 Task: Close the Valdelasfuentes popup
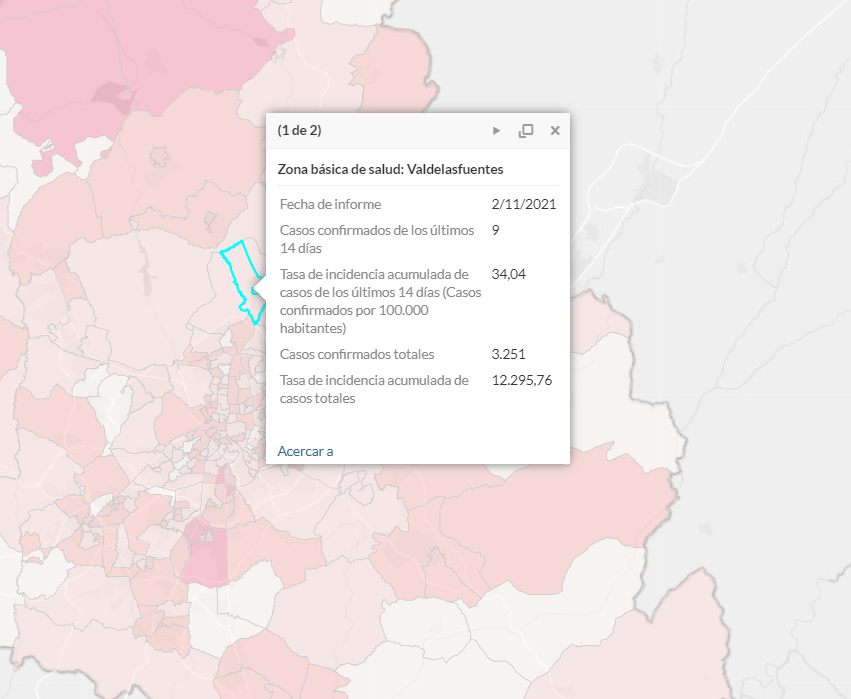[x=555, y=131]
